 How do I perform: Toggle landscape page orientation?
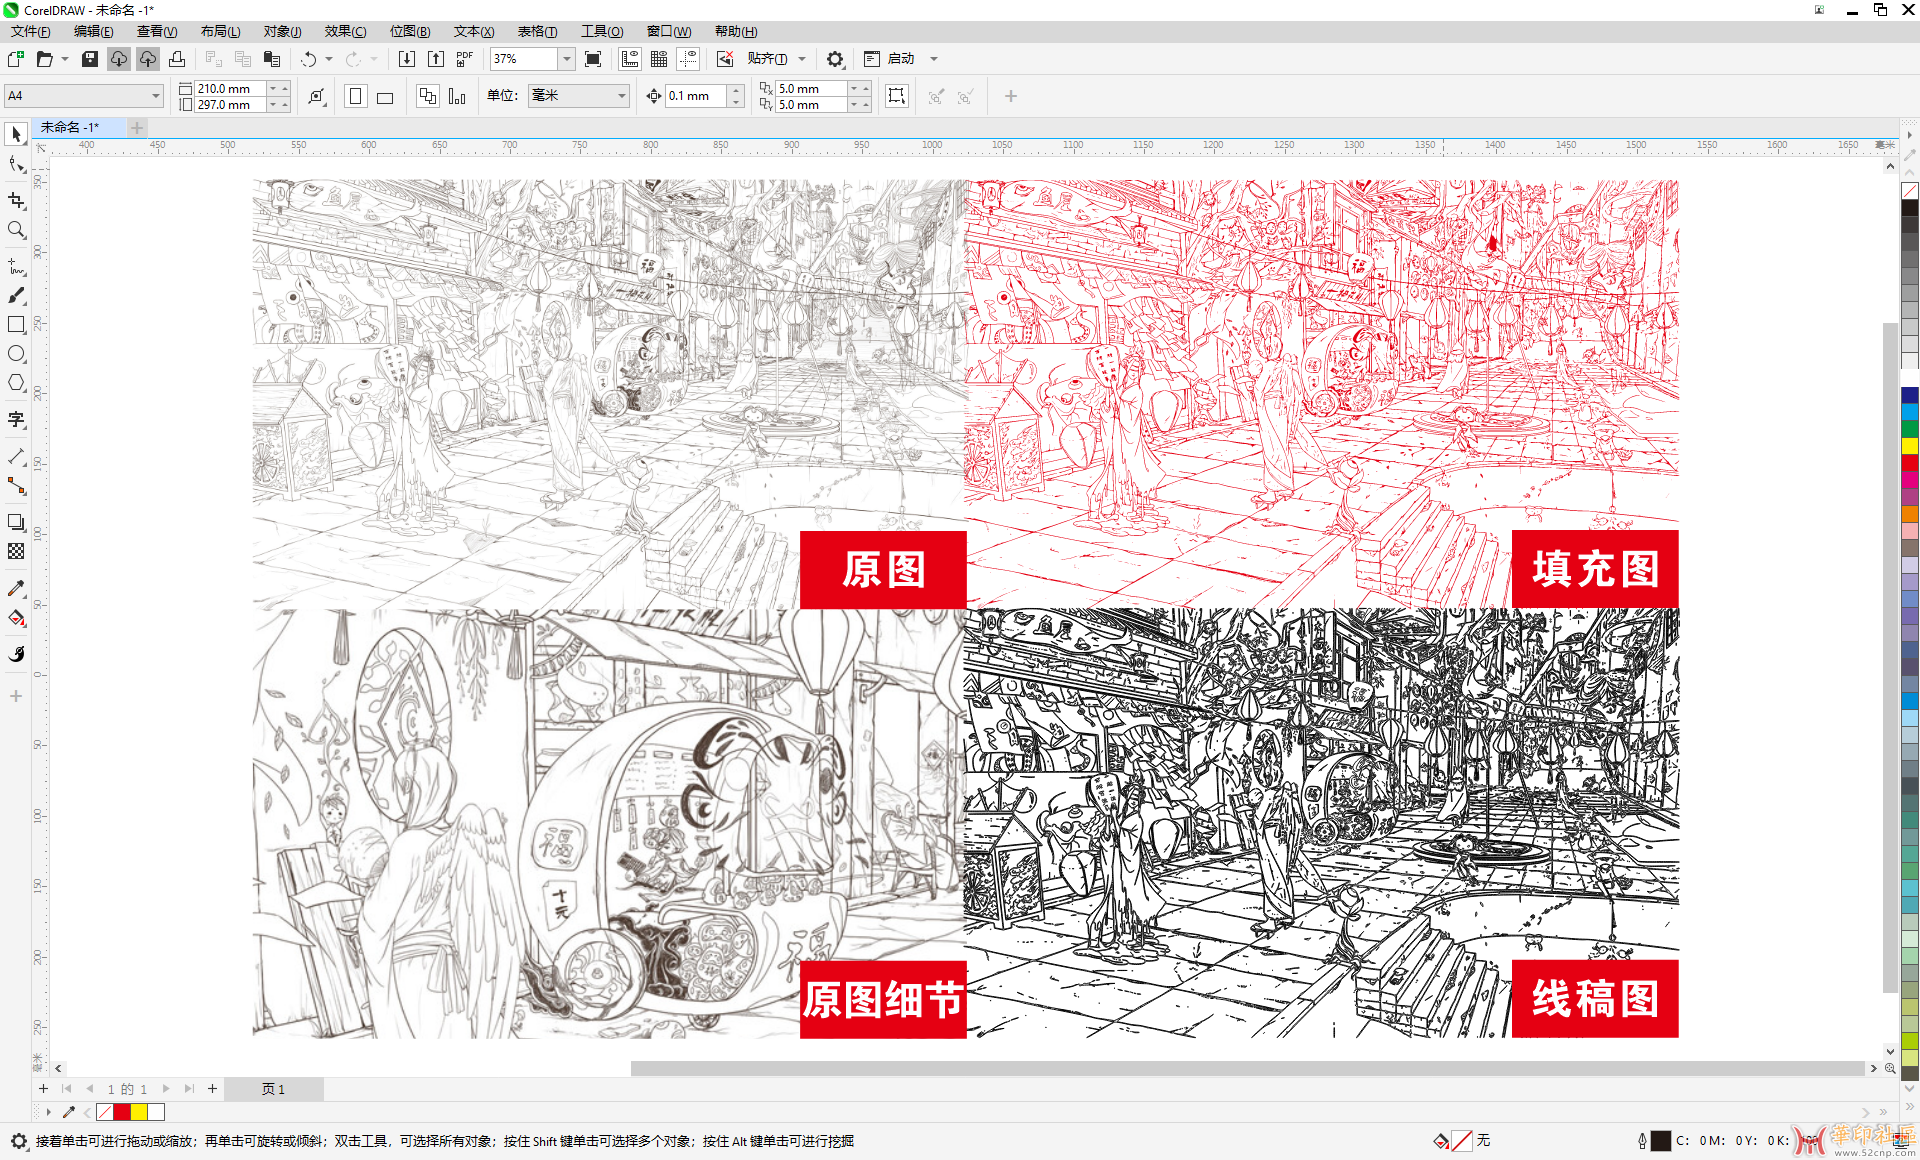385,97
